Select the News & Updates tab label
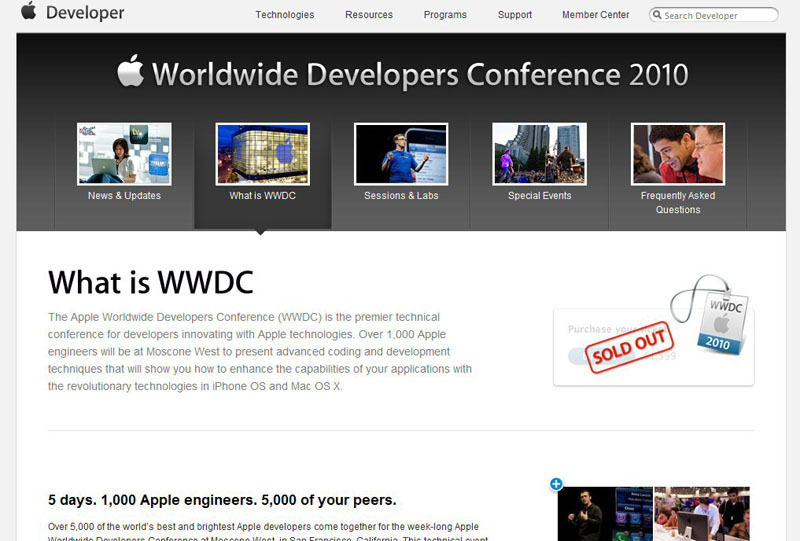 pyautogui.click(x=124, y=195)
